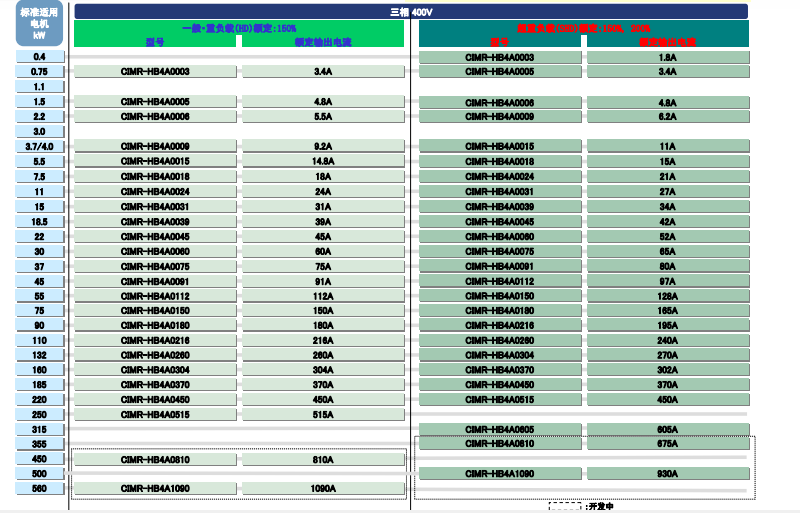Select the 3.7/4.0 kW row label

point(40,146)
